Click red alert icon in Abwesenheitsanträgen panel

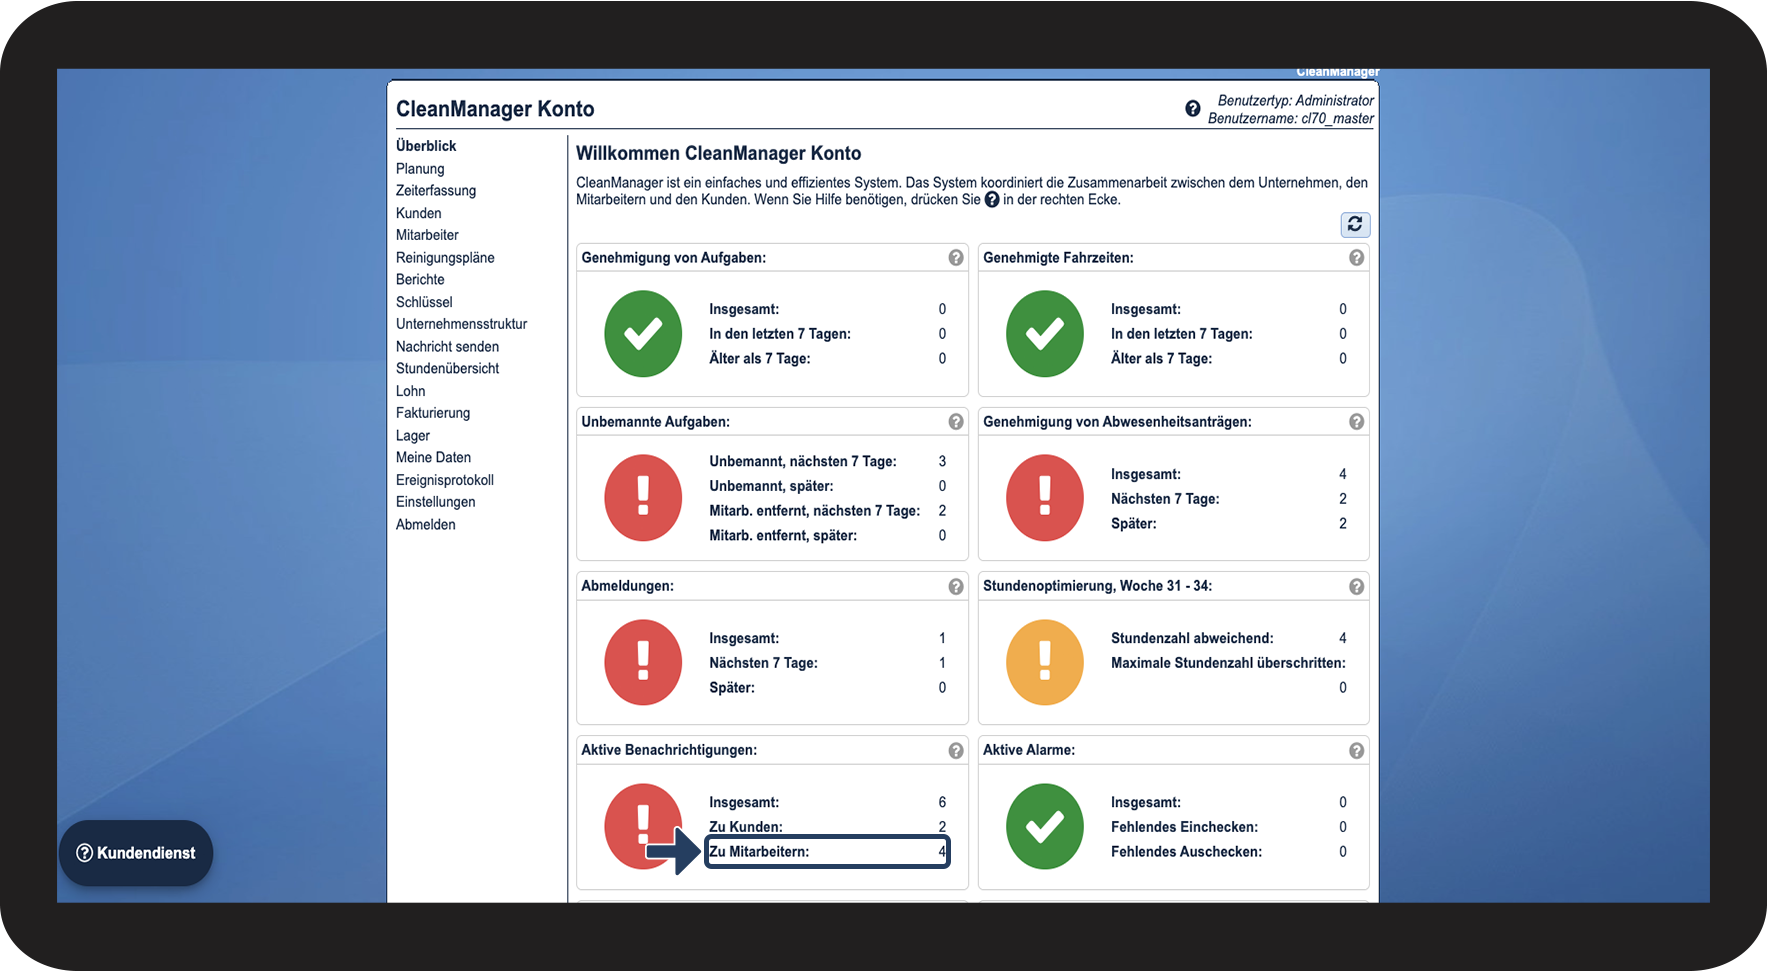(x=1045, y=498)
